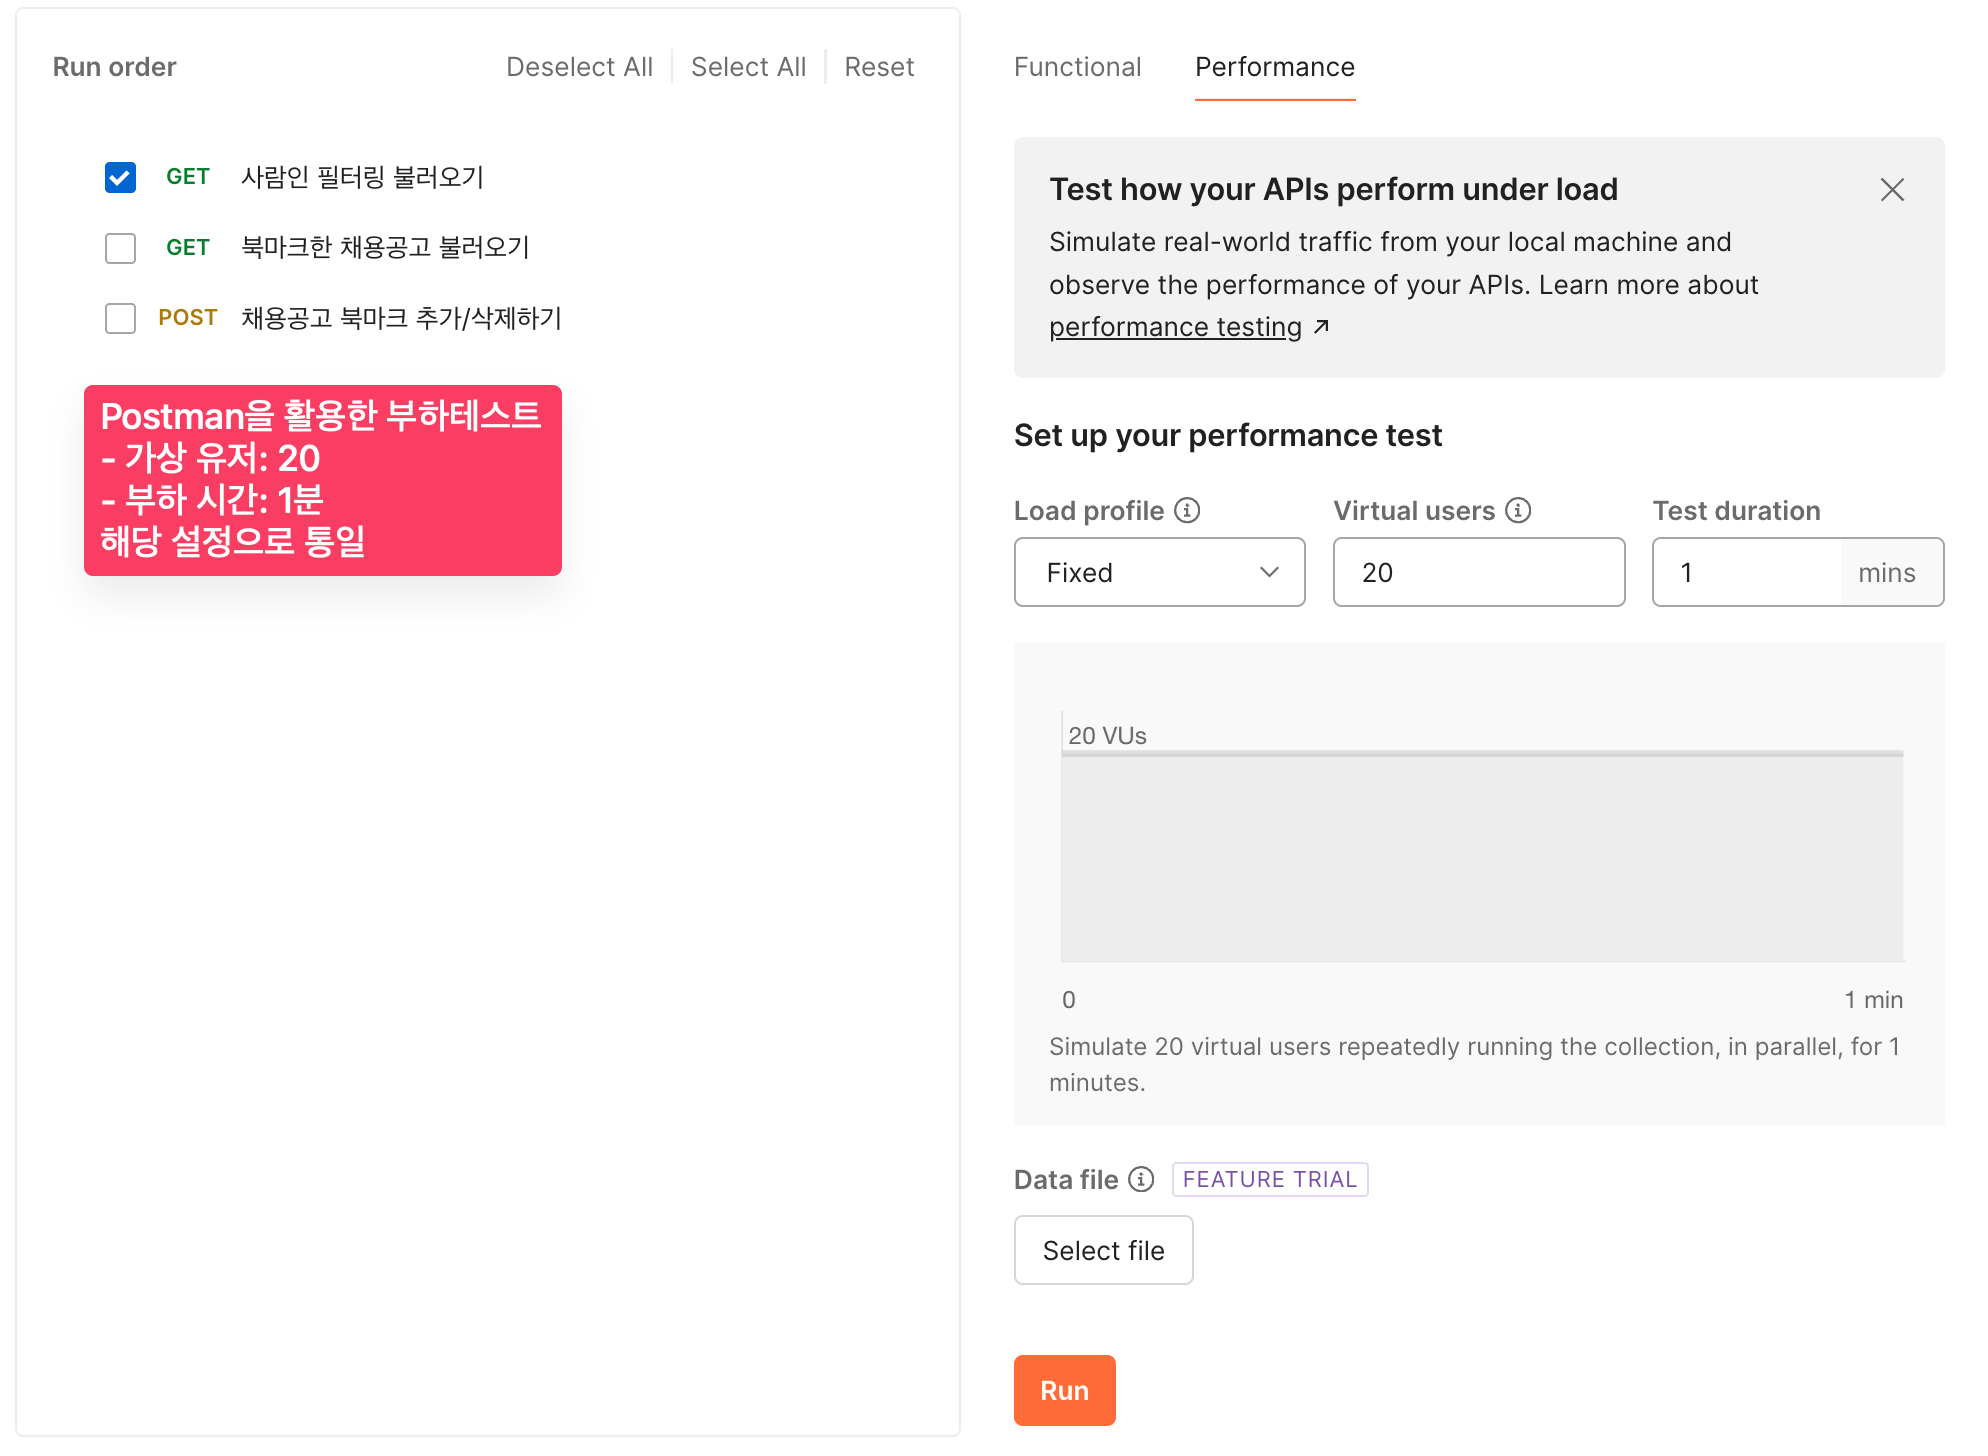Click the performance testing link
Image resolution: width=1988 pixels, height=1456 pixels.
tap(1173, 326)
